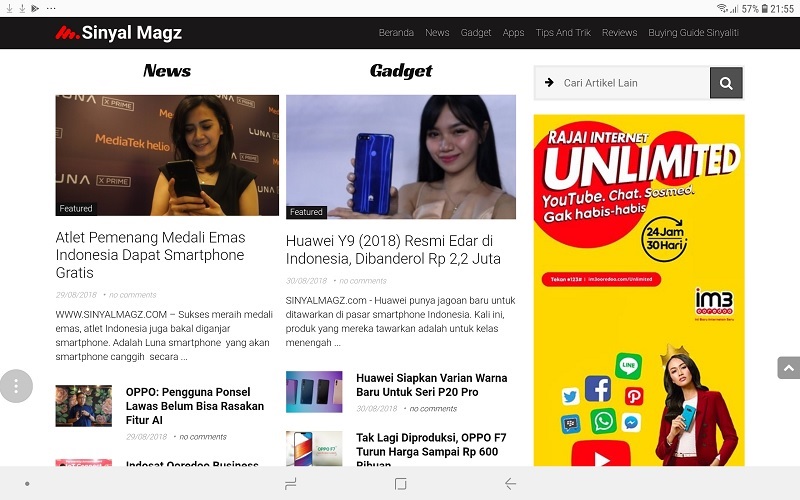Tap the Android back arrow
This screenshot has height=500, width=800.
click(510, 484)
